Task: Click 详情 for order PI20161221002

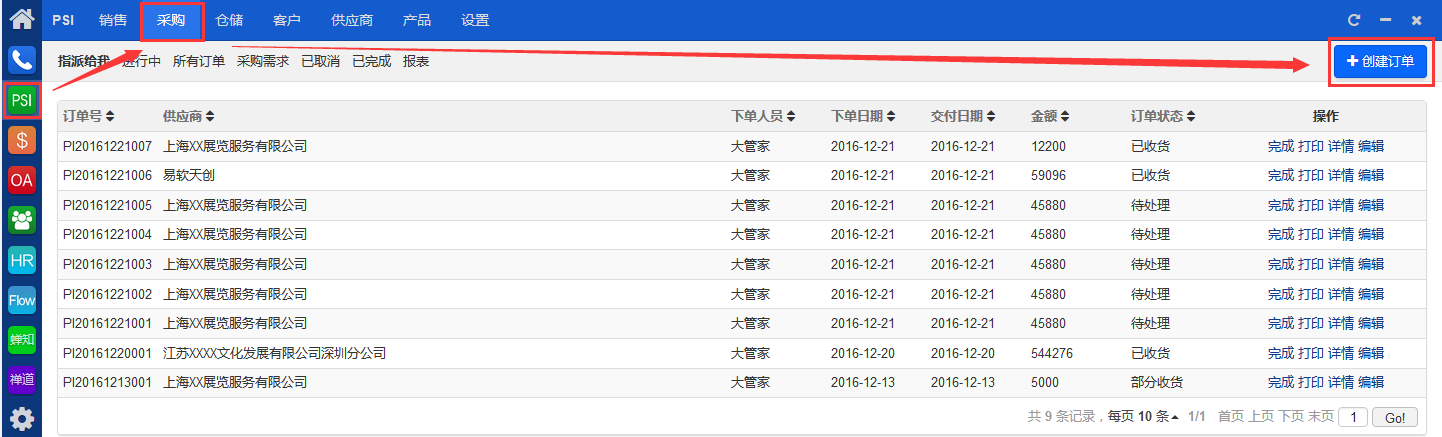Action: tap(1341, 294)
